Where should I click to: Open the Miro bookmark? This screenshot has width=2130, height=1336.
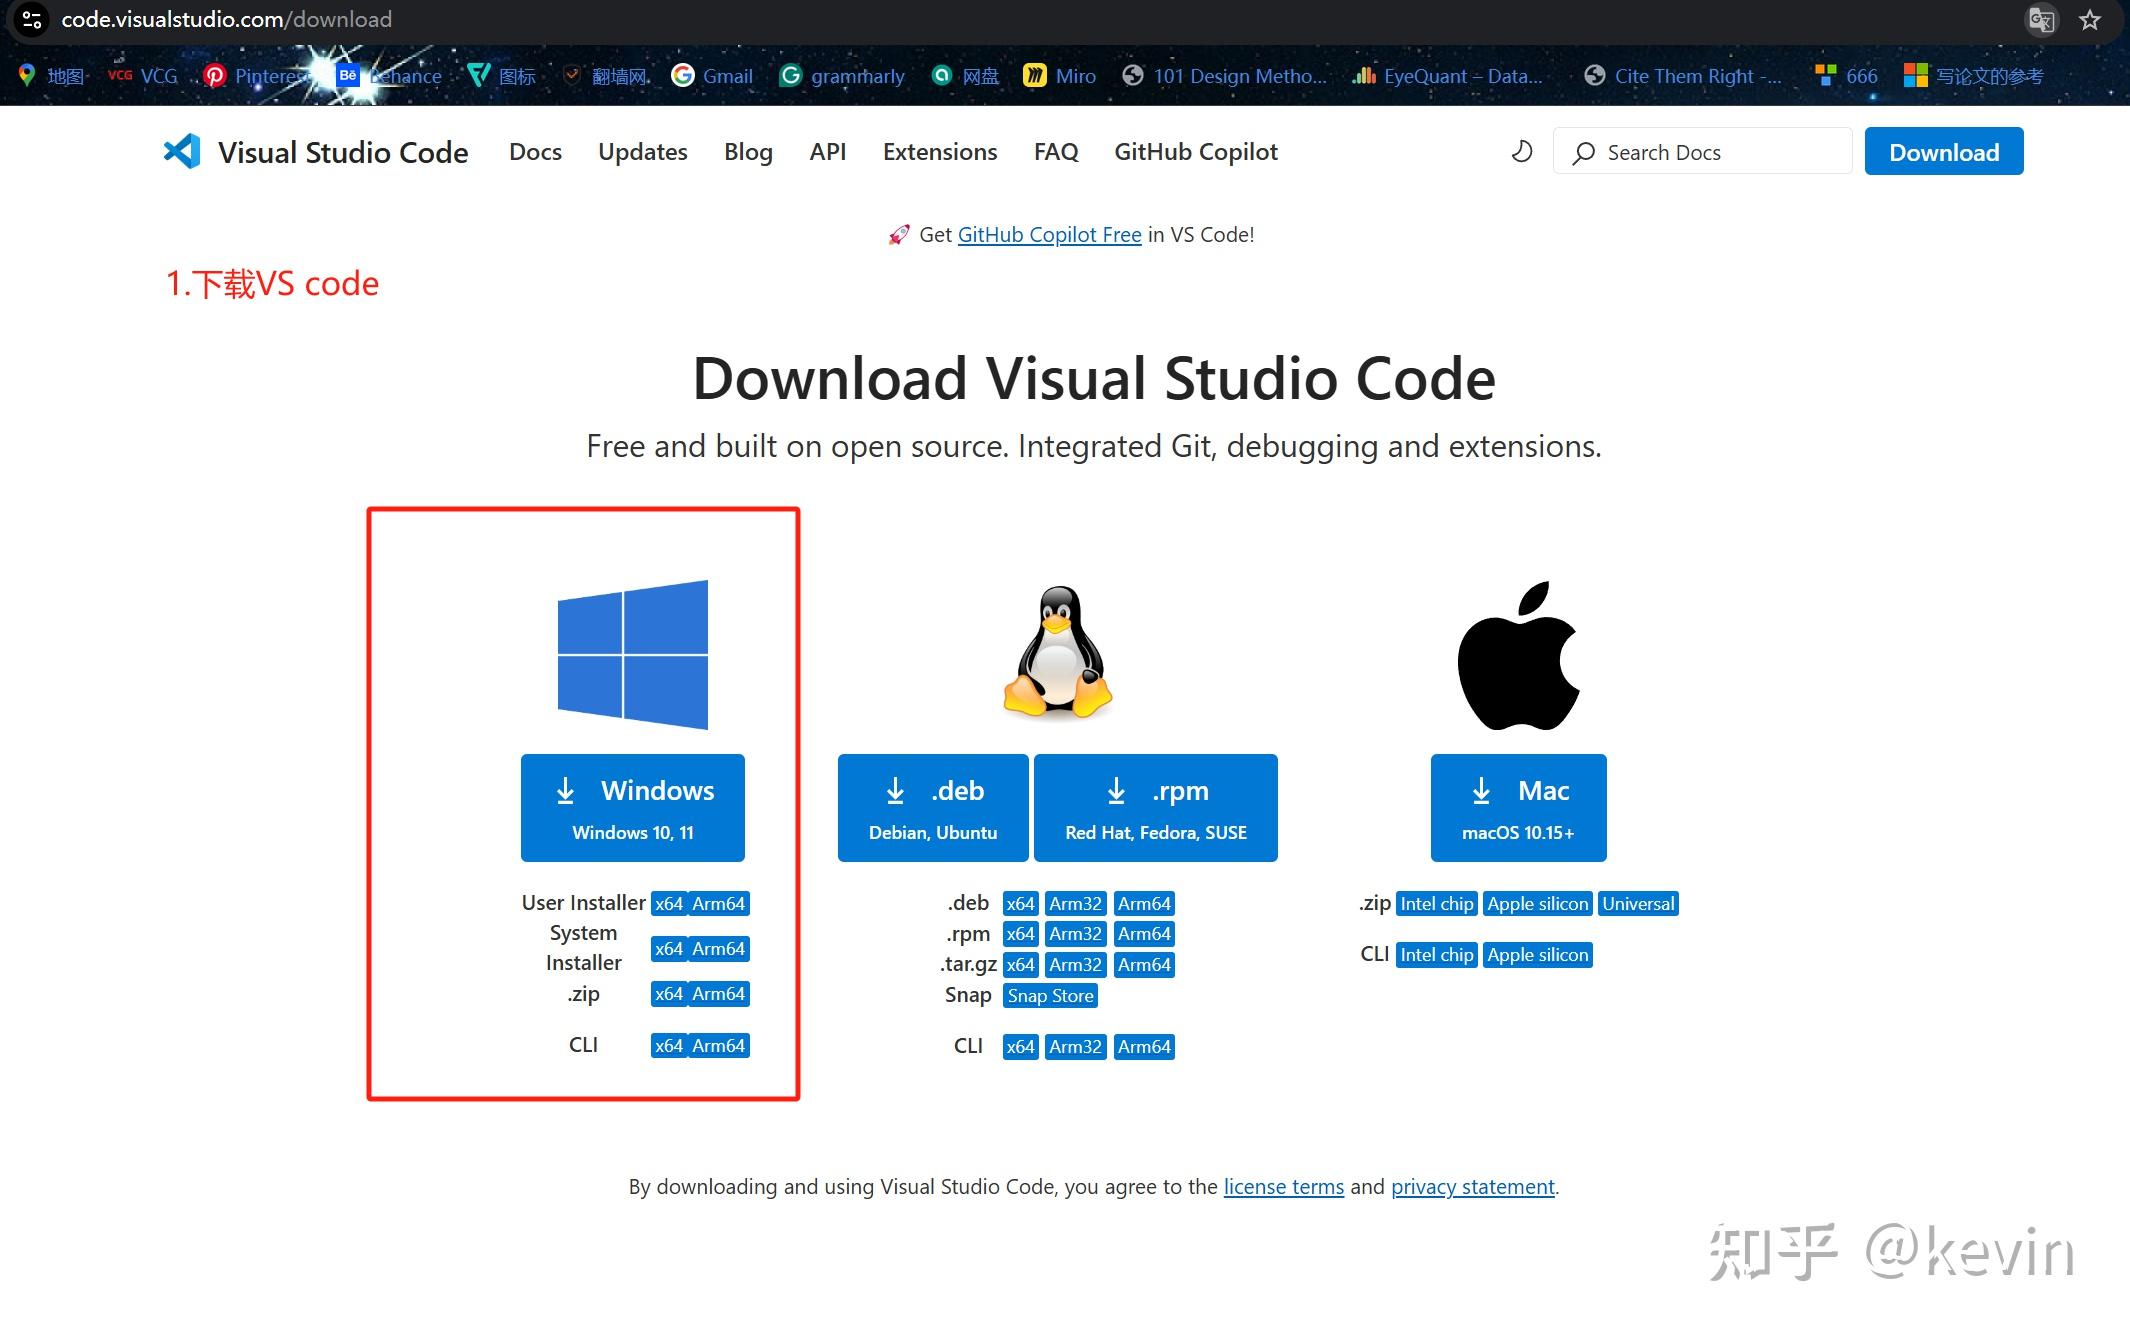click(x=1060, y=76)
